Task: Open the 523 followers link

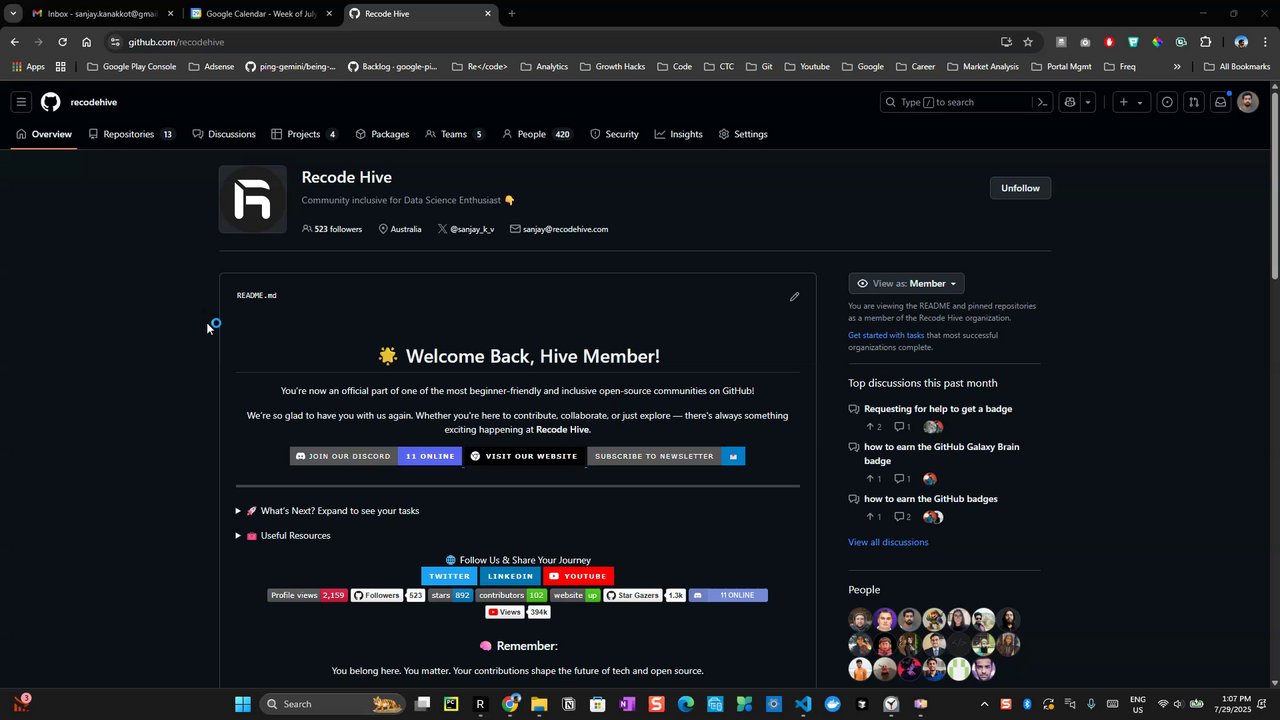Action: click(x=332, y=229)
